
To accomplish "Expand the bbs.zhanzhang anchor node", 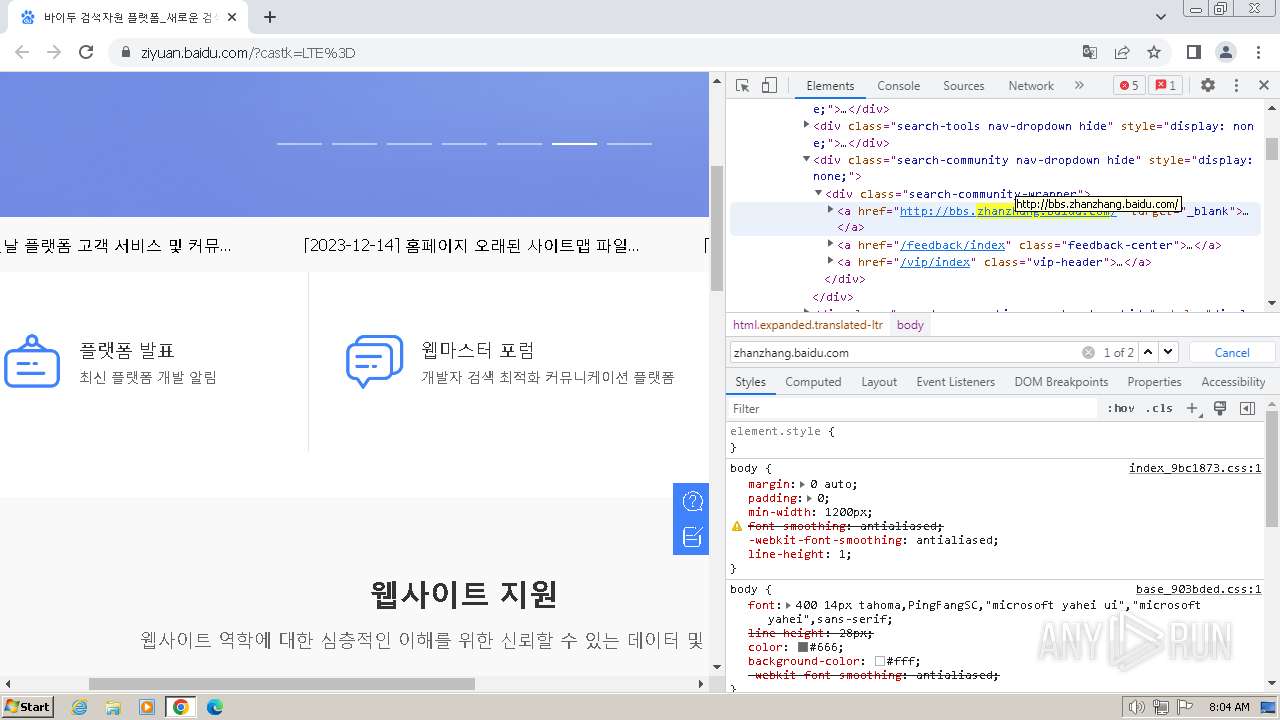I will tap(831, 210).
